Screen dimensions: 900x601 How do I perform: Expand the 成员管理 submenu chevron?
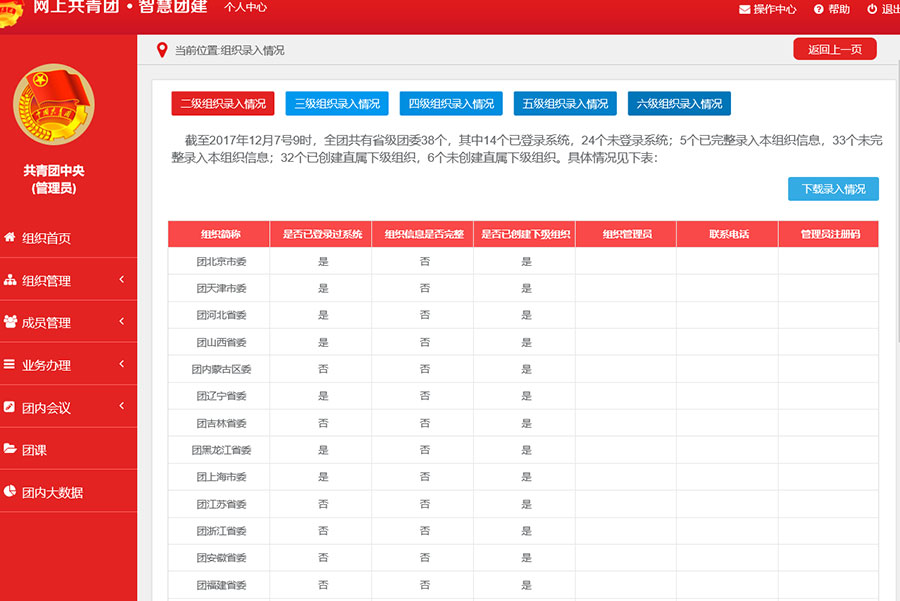(x=121, y=322)
